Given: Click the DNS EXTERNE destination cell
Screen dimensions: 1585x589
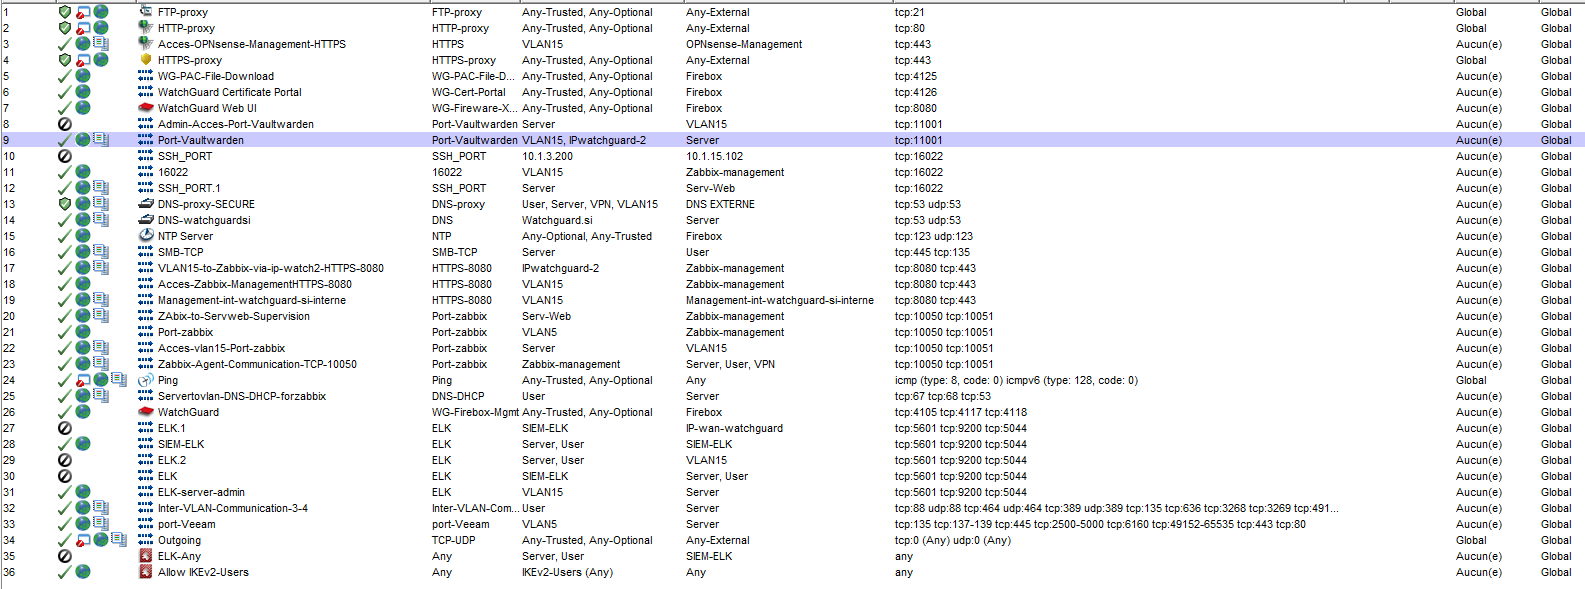Looking at the screenshot, I should tap(720, 204).
